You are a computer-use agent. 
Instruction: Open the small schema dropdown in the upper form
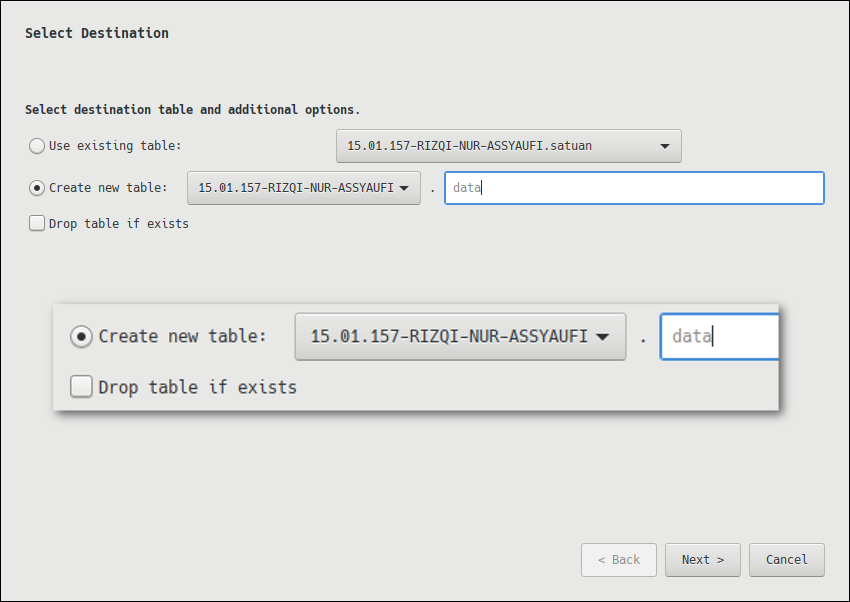tap(303, 188)
